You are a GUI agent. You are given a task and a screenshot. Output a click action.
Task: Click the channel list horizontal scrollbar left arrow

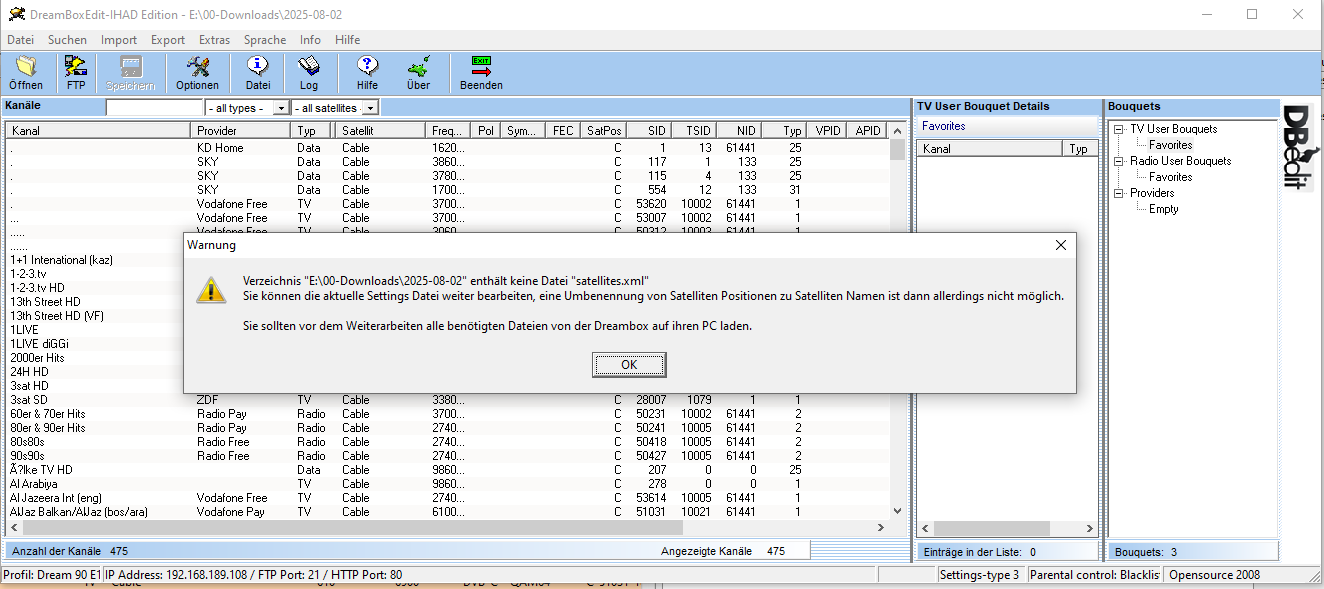pyautogui.click(x=14, y=527)
